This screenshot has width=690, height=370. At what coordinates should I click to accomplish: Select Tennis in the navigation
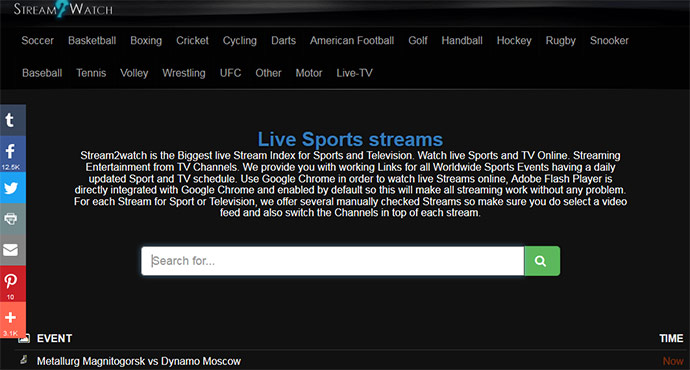pos(91,73)
